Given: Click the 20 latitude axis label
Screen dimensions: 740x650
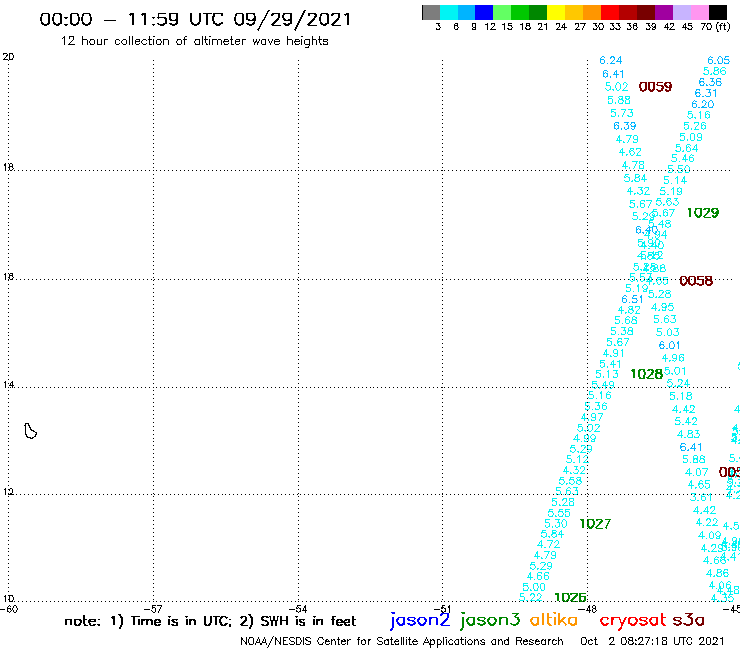Looking at the screenshot, I should (8, 57).
